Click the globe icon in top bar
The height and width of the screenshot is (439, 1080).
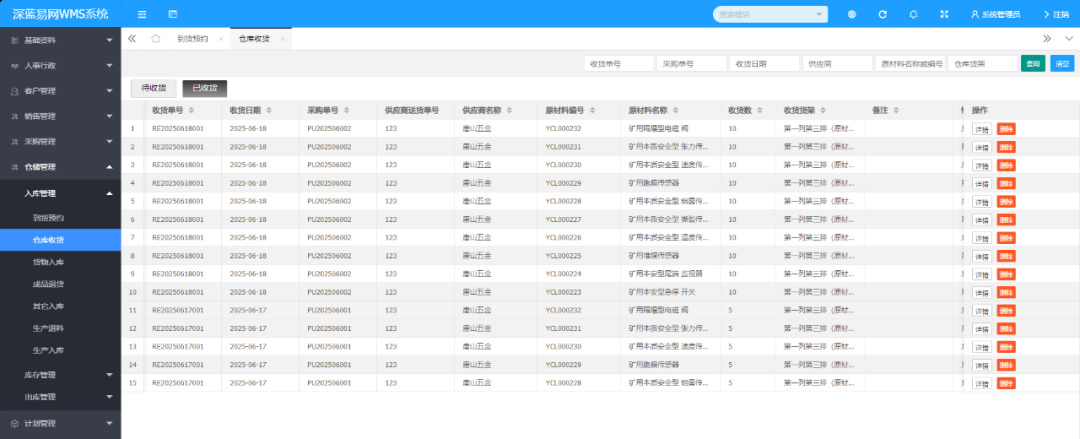coord(852,14)
